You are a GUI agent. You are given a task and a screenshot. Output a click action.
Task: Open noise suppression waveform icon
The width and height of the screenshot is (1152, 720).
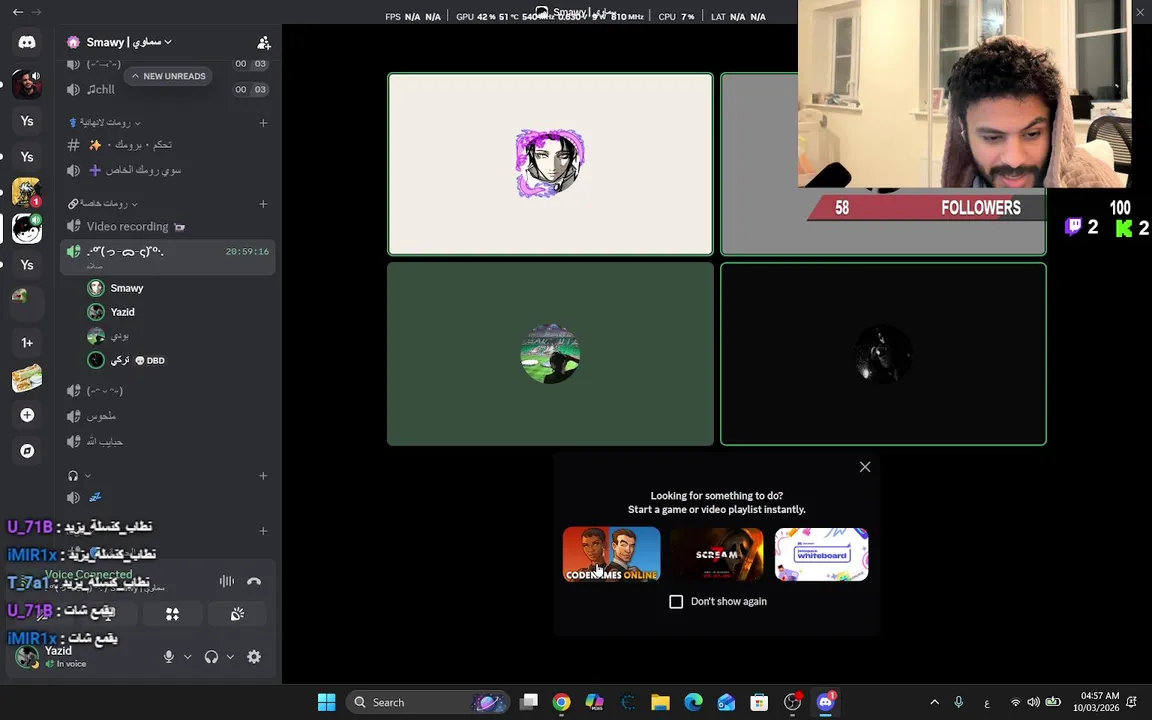226,581
